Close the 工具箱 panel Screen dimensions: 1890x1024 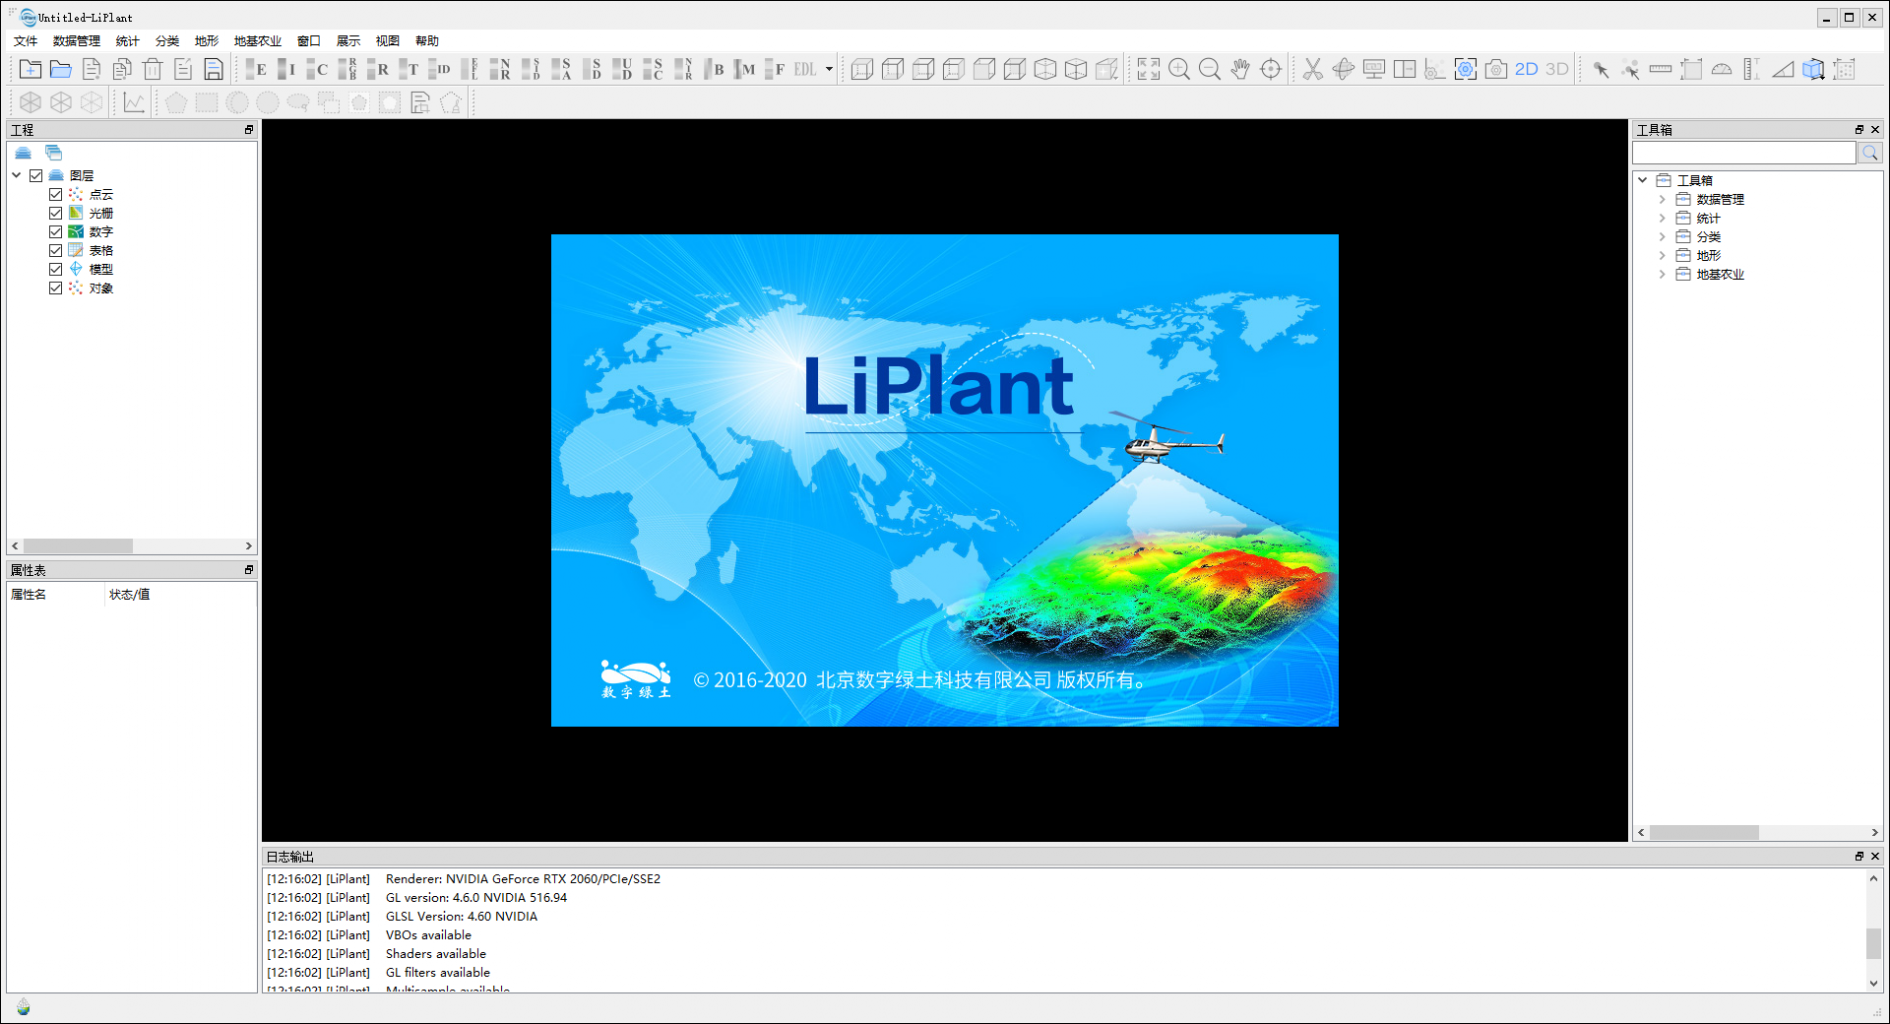point(1875,130)
